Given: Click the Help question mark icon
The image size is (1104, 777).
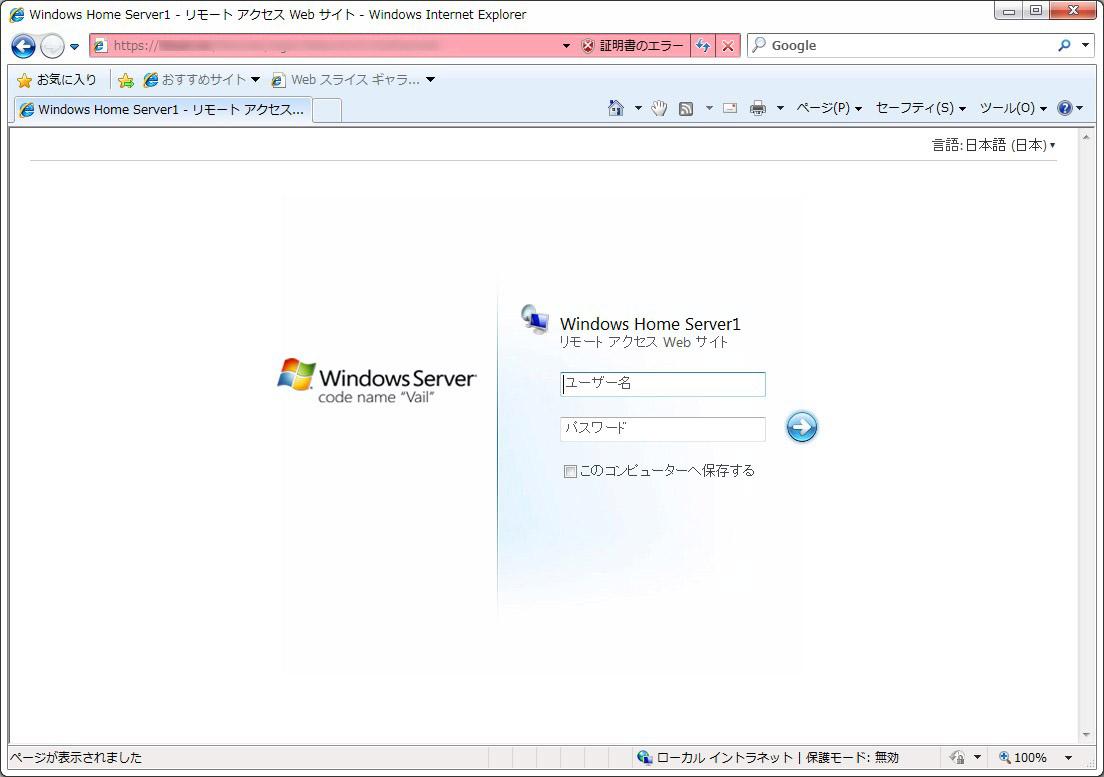Looking at the screenshot, I should [x=1065, y=108].
